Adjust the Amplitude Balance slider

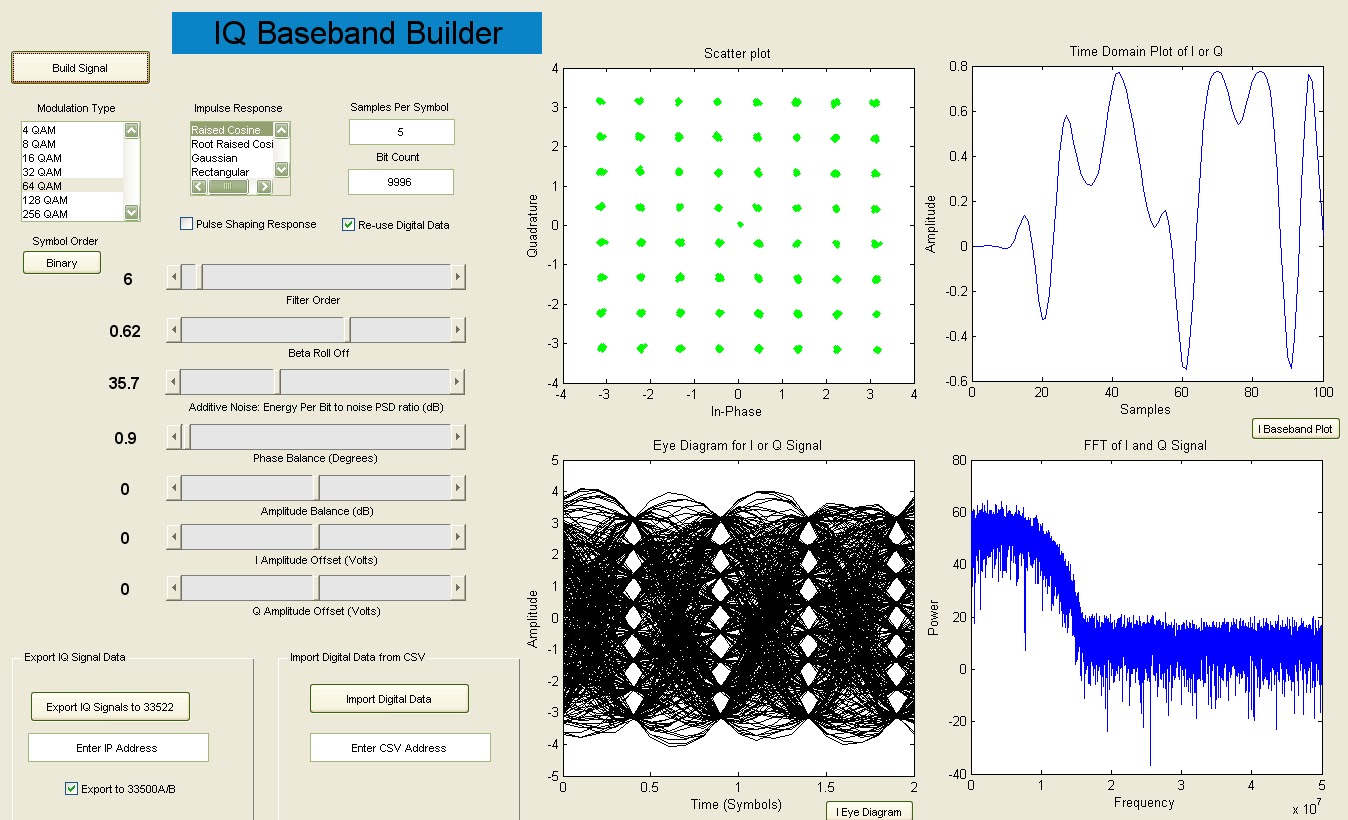[x=316, y=486]
